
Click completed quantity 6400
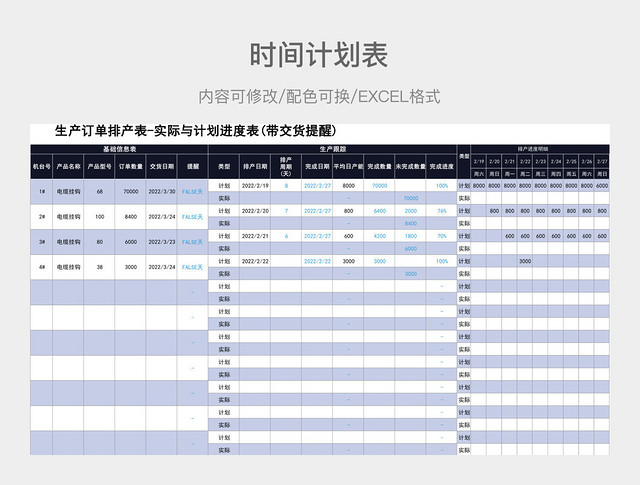(380, 211)
